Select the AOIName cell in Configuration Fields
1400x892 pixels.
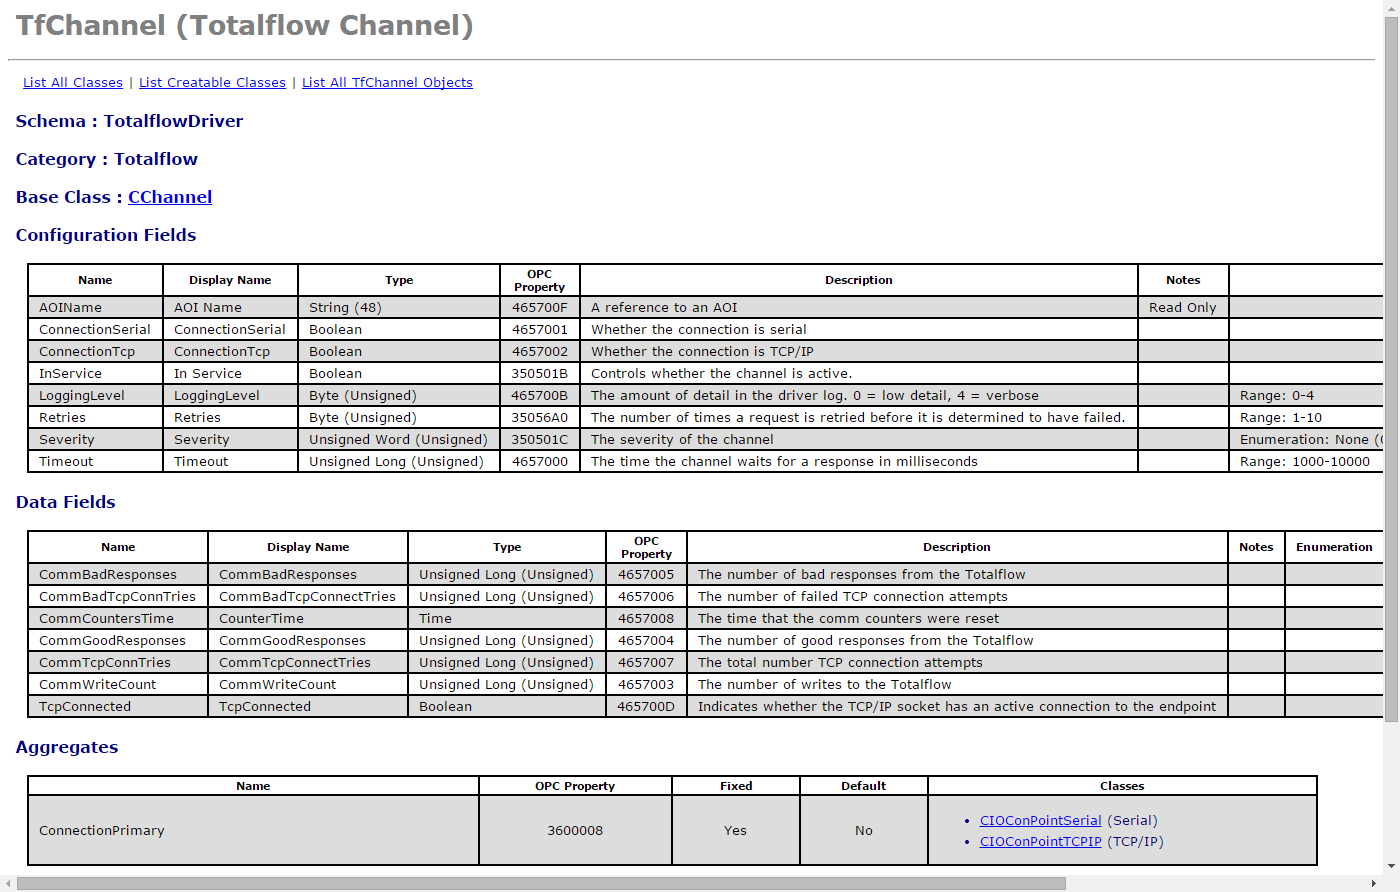[x=70, y=308]
